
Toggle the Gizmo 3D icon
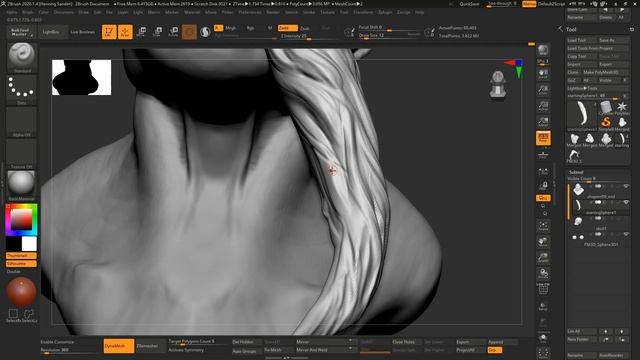pyautogui.click(x=189, y=32)
